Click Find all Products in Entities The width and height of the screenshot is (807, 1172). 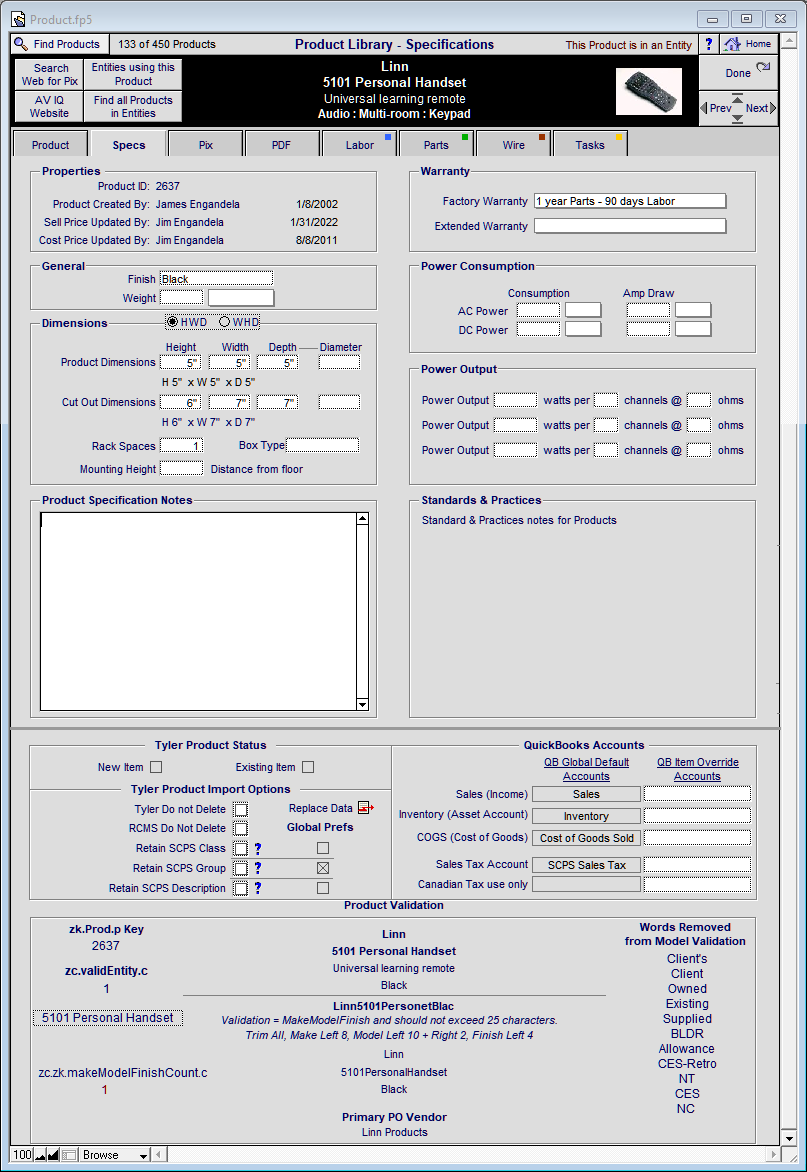pos(133,106)
